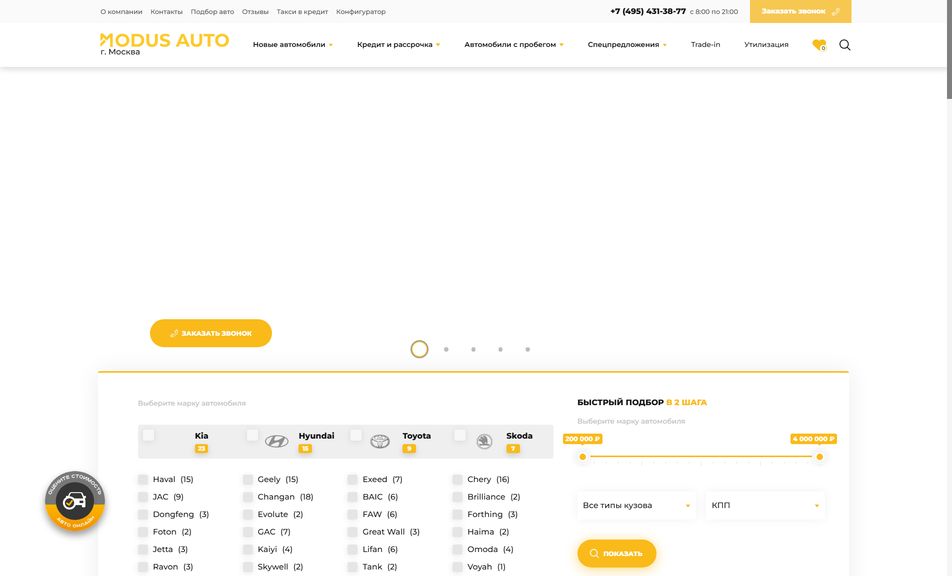Go to О компании
Screen dimensions: 952x576
click(121, 12)
